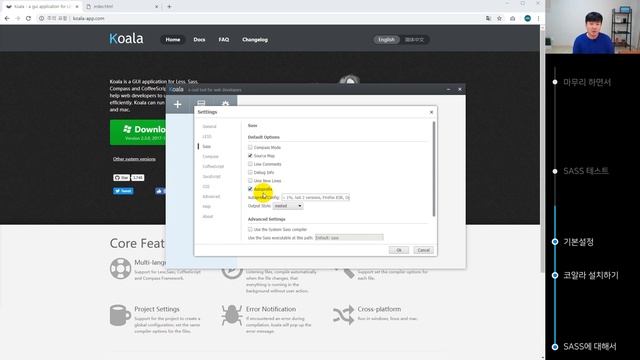Switch site language to English

(x=386, y=40)
